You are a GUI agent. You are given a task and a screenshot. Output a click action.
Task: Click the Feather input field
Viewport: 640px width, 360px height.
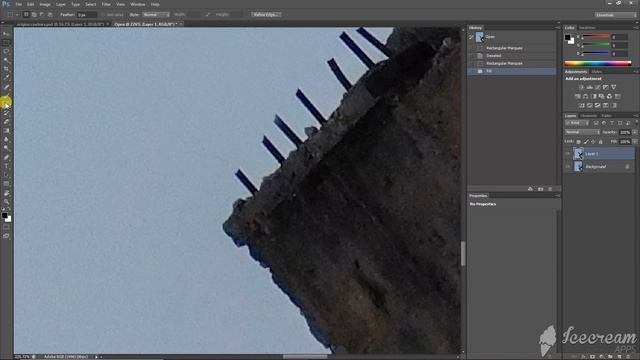87,14
